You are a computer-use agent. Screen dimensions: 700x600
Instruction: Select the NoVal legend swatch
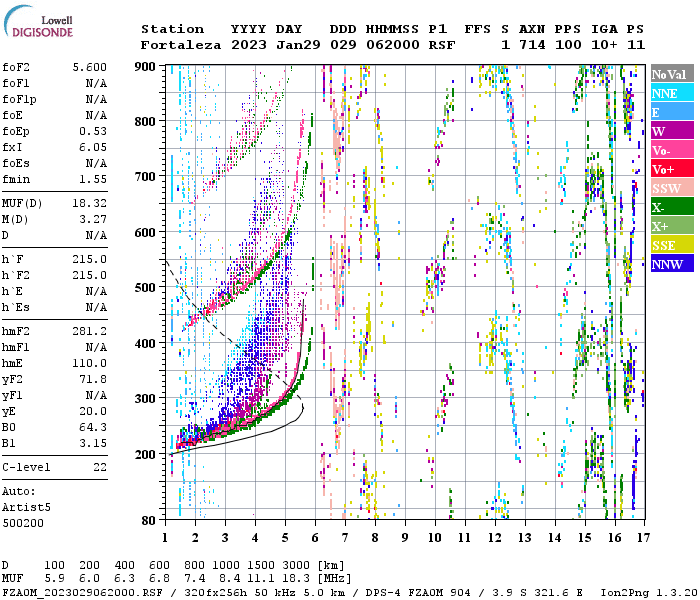point(672,74)
